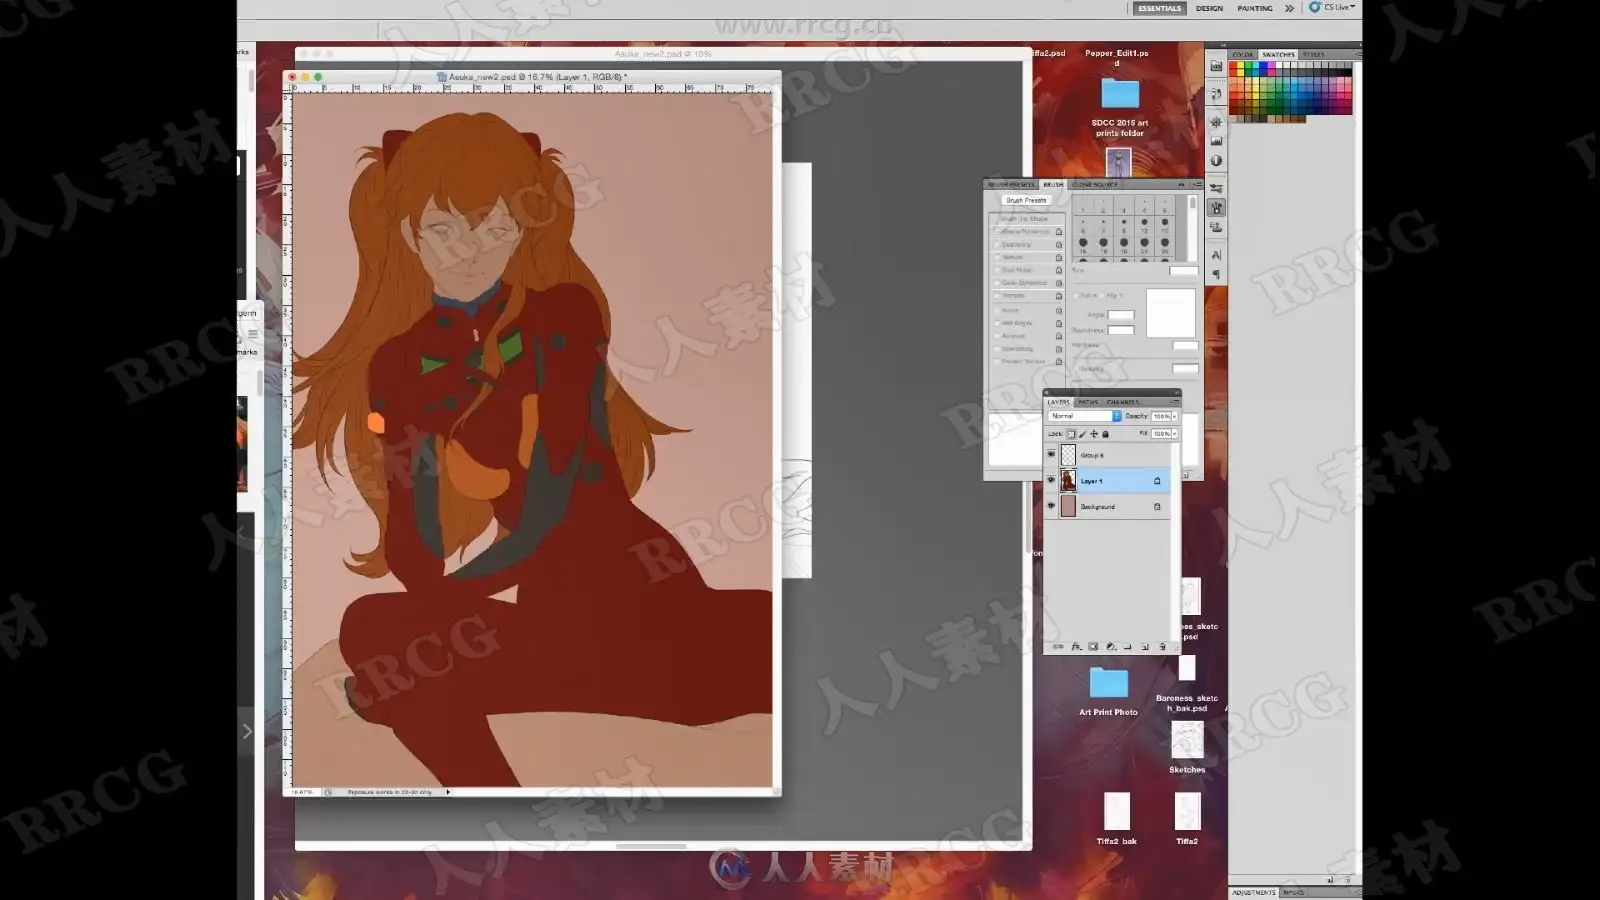The height and width of the screenshot is (900, 1600).
Task: Open the History panel icon
Action: (1216, 94)
